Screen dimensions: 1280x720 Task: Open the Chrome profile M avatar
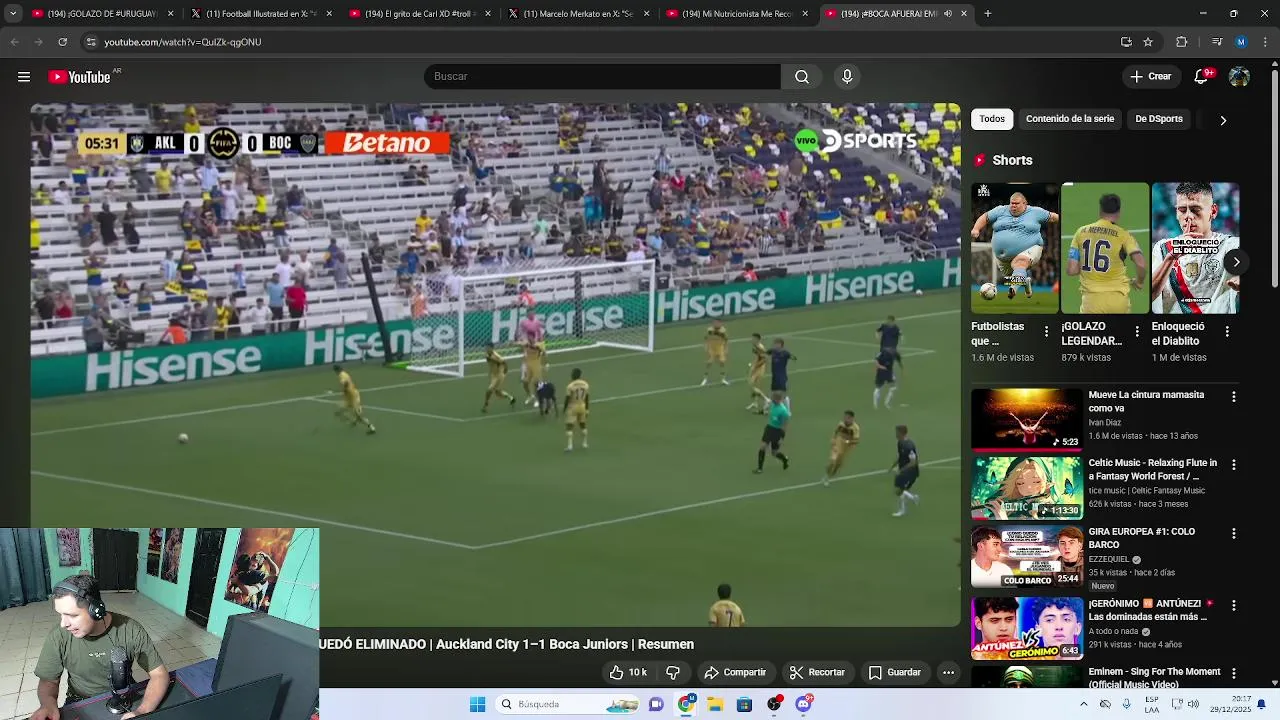(x=1241, y=42)
